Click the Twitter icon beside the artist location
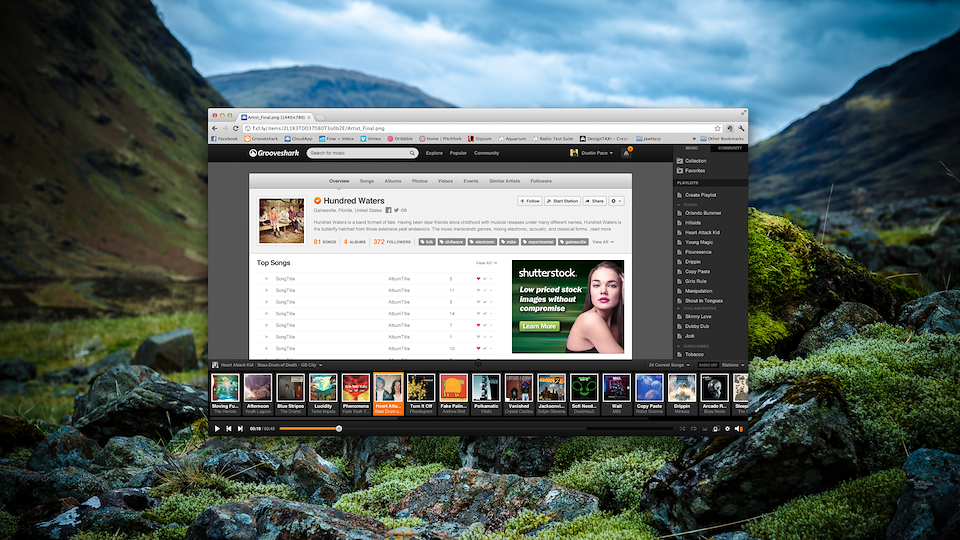Image resolution: width=960 pixels, height=540 pixels. pyautogui.click(x=396, y=210)
